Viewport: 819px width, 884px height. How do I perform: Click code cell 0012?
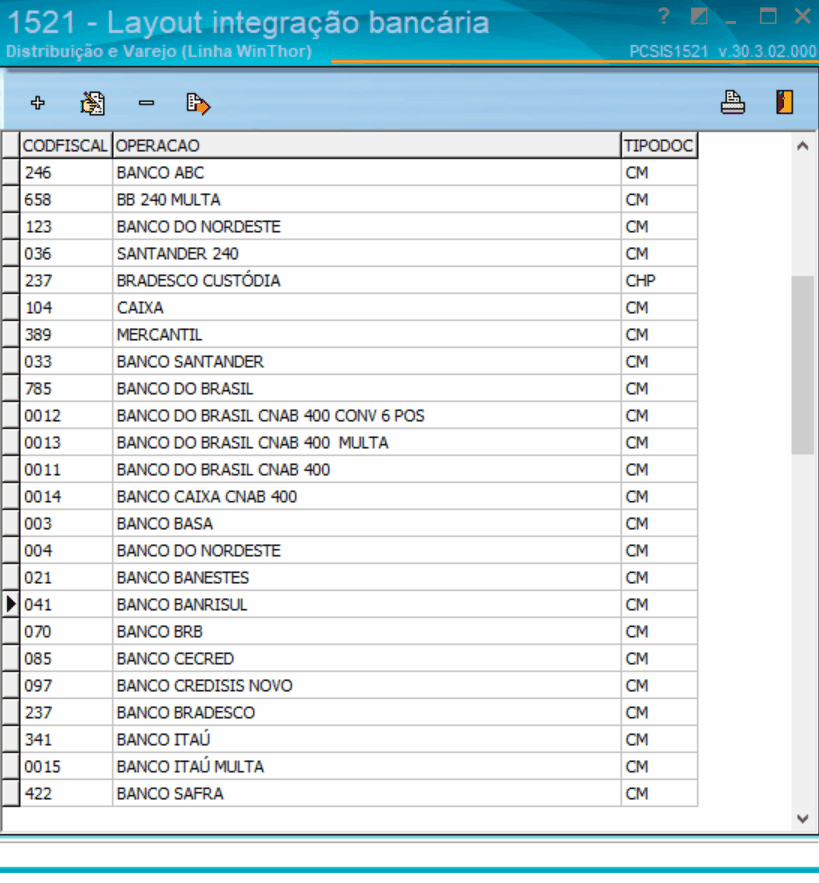click(x=66, y=416)
